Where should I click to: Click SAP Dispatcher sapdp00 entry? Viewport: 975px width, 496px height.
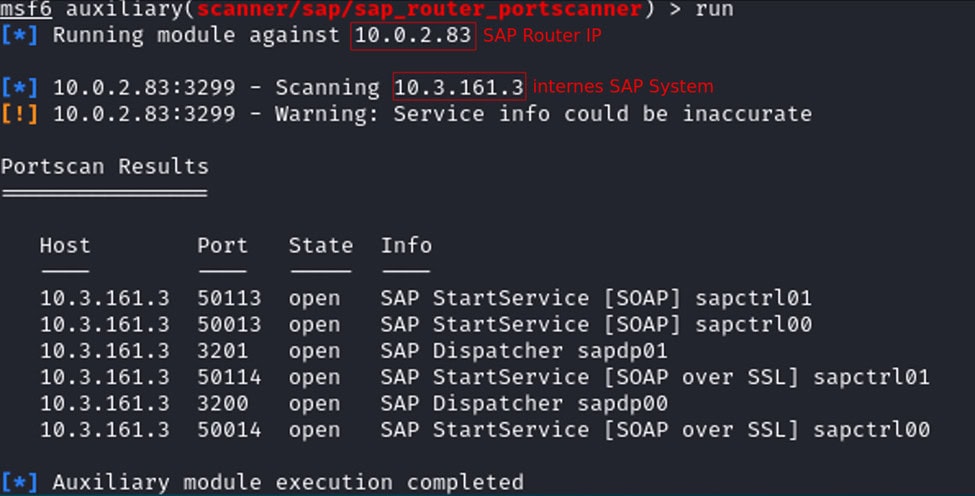pos(523,403)
